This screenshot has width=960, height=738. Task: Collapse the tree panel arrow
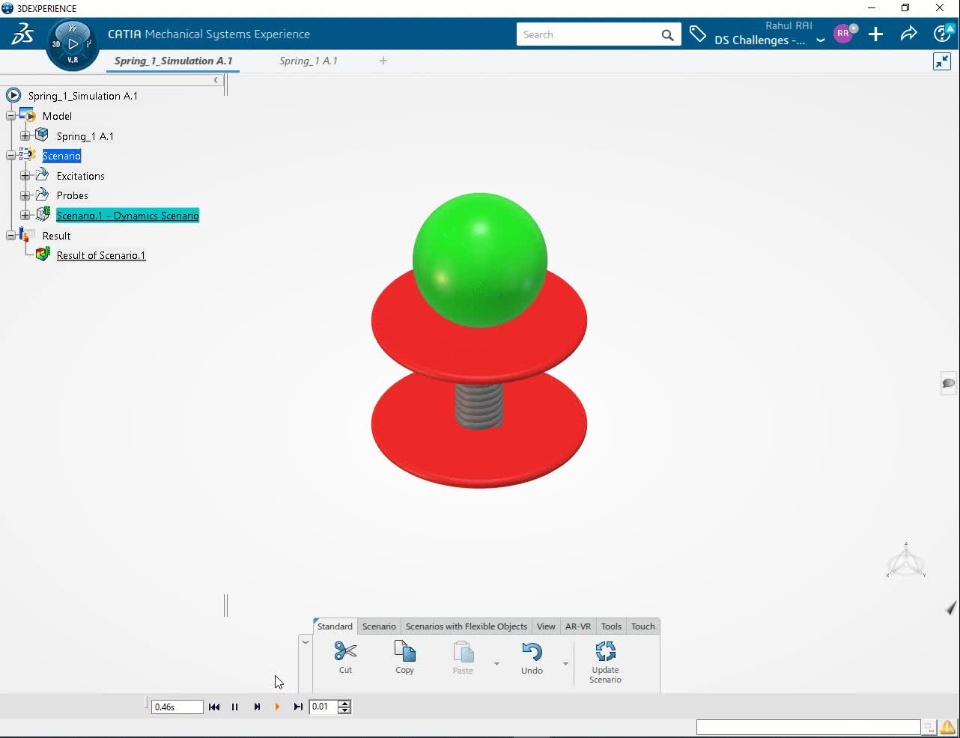coord(216,80)
